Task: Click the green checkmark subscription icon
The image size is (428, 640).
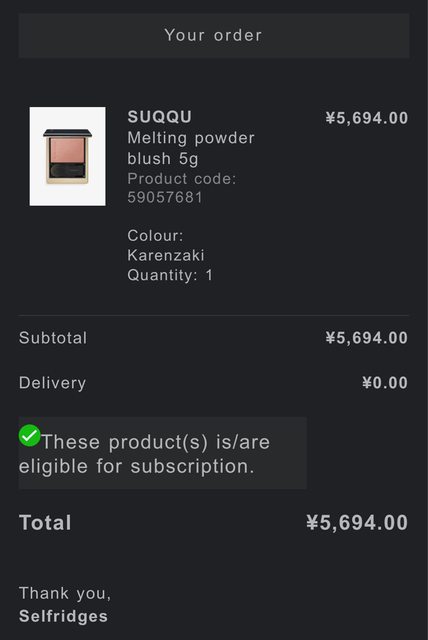Action: click(x=29, y=436)
